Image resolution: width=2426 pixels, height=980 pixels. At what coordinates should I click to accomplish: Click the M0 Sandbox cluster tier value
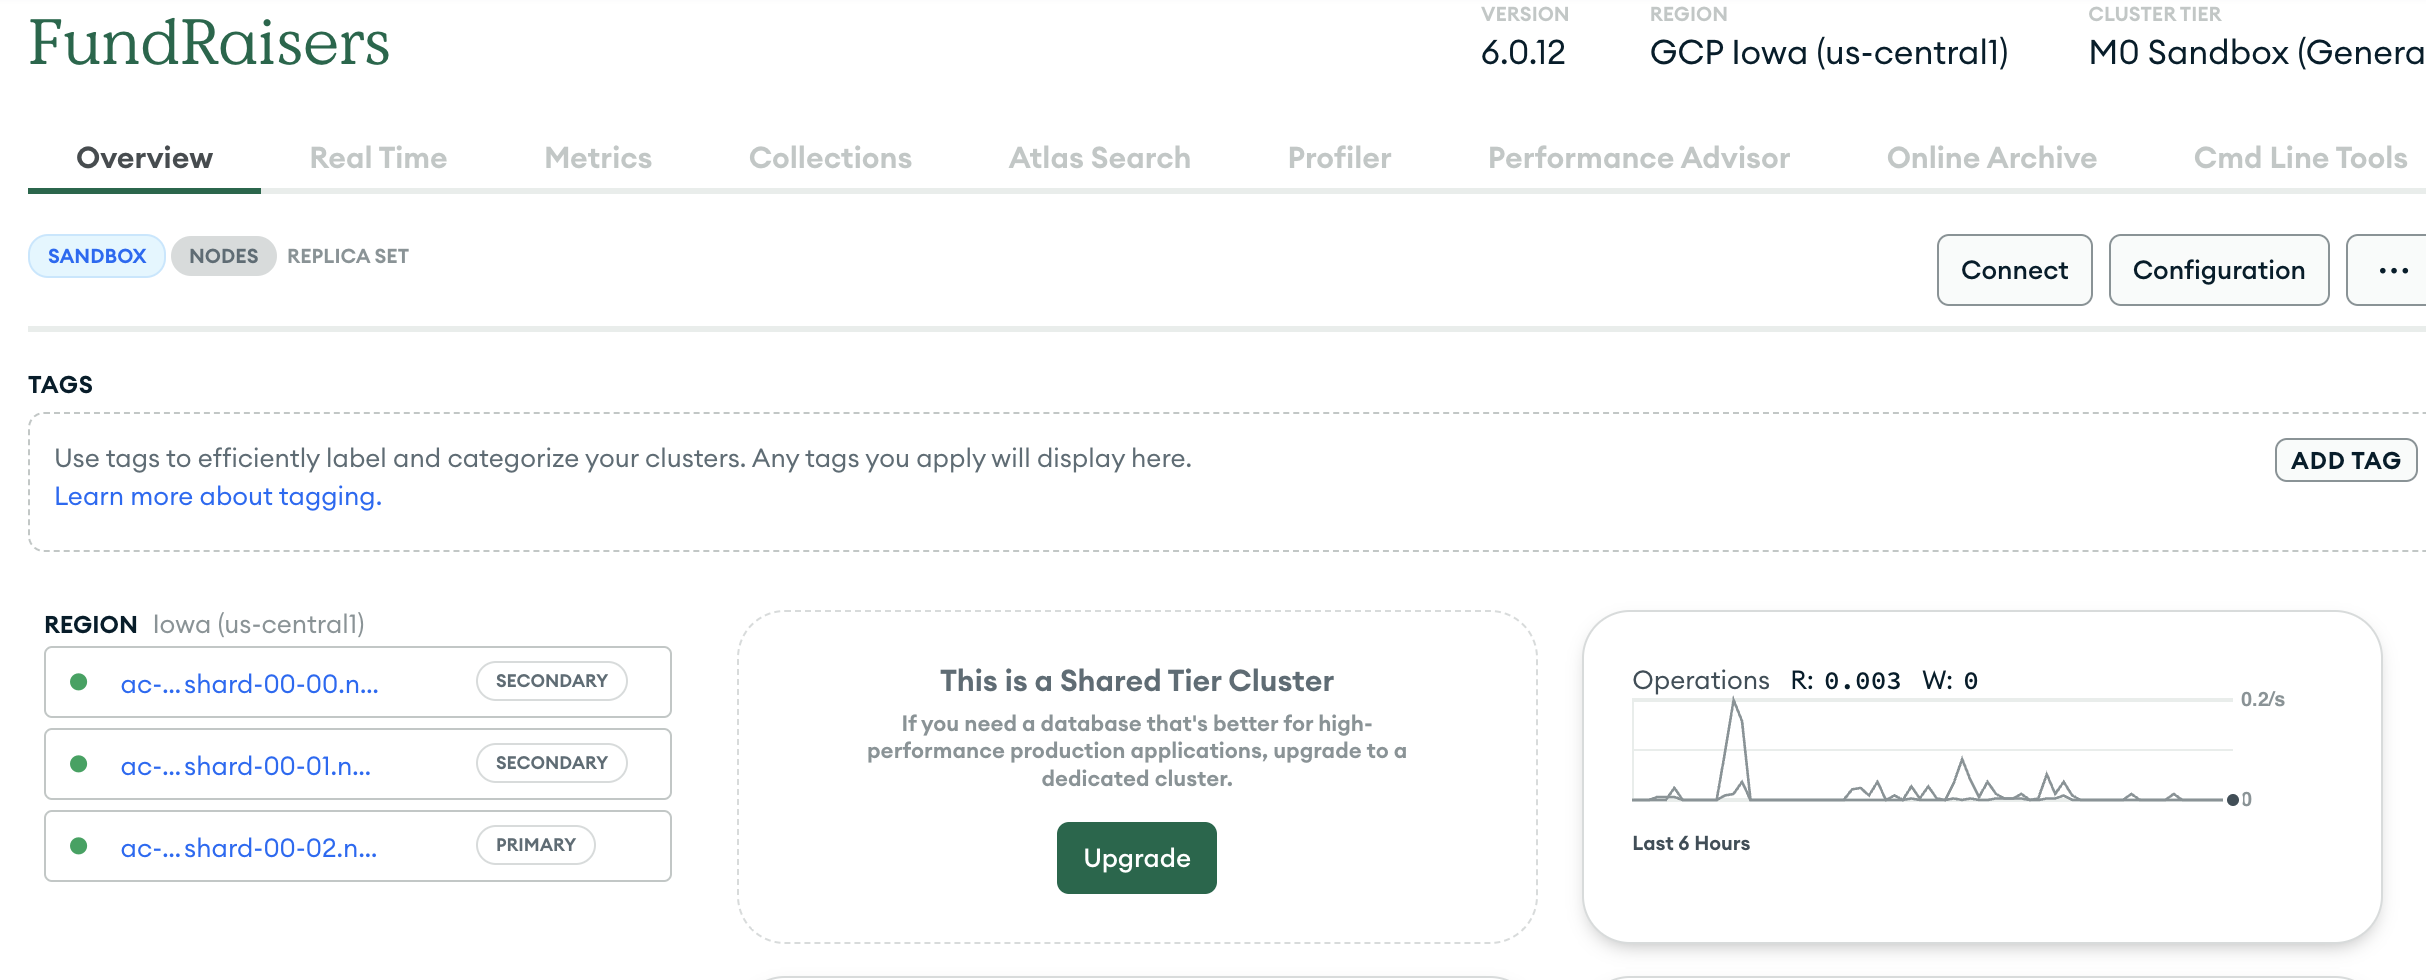tap(2256, 52)
